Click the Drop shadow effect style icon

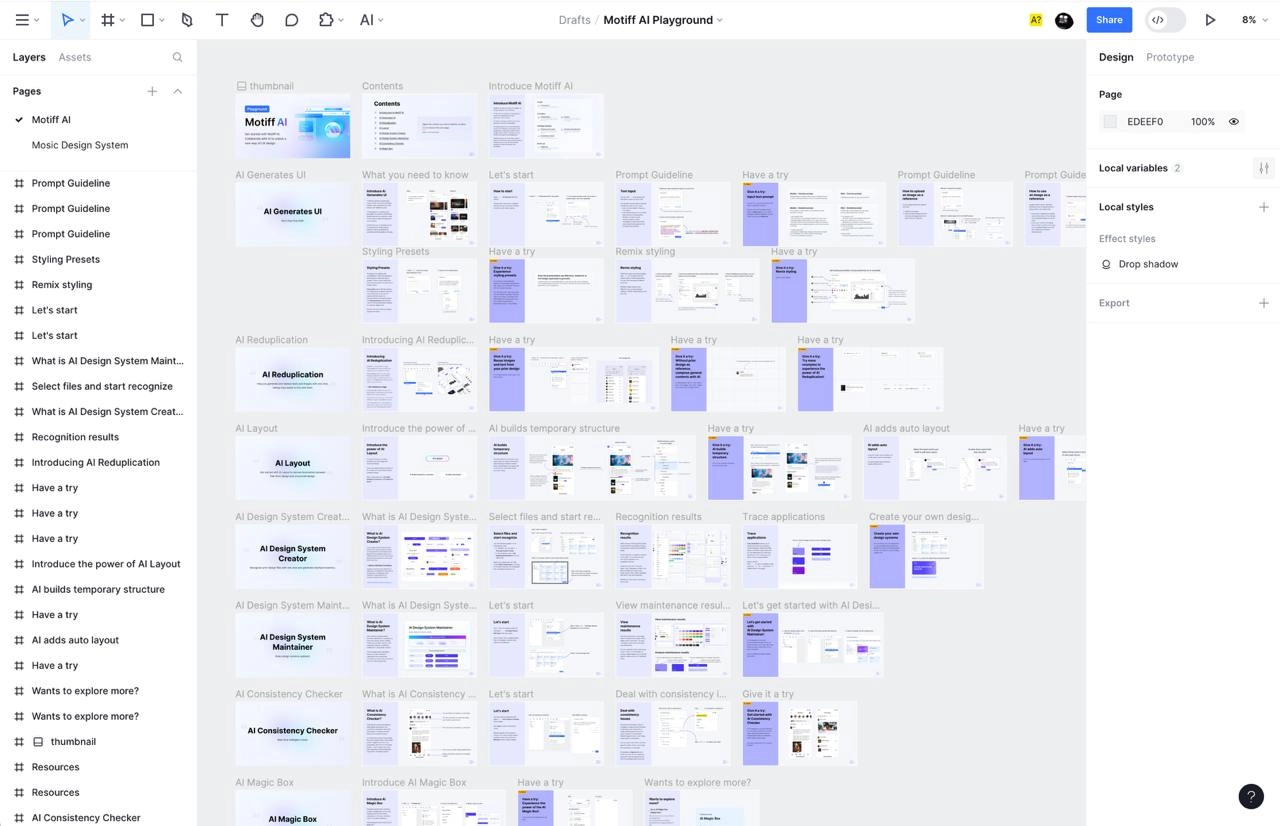pyautogui.click(x=1106, y=264)
